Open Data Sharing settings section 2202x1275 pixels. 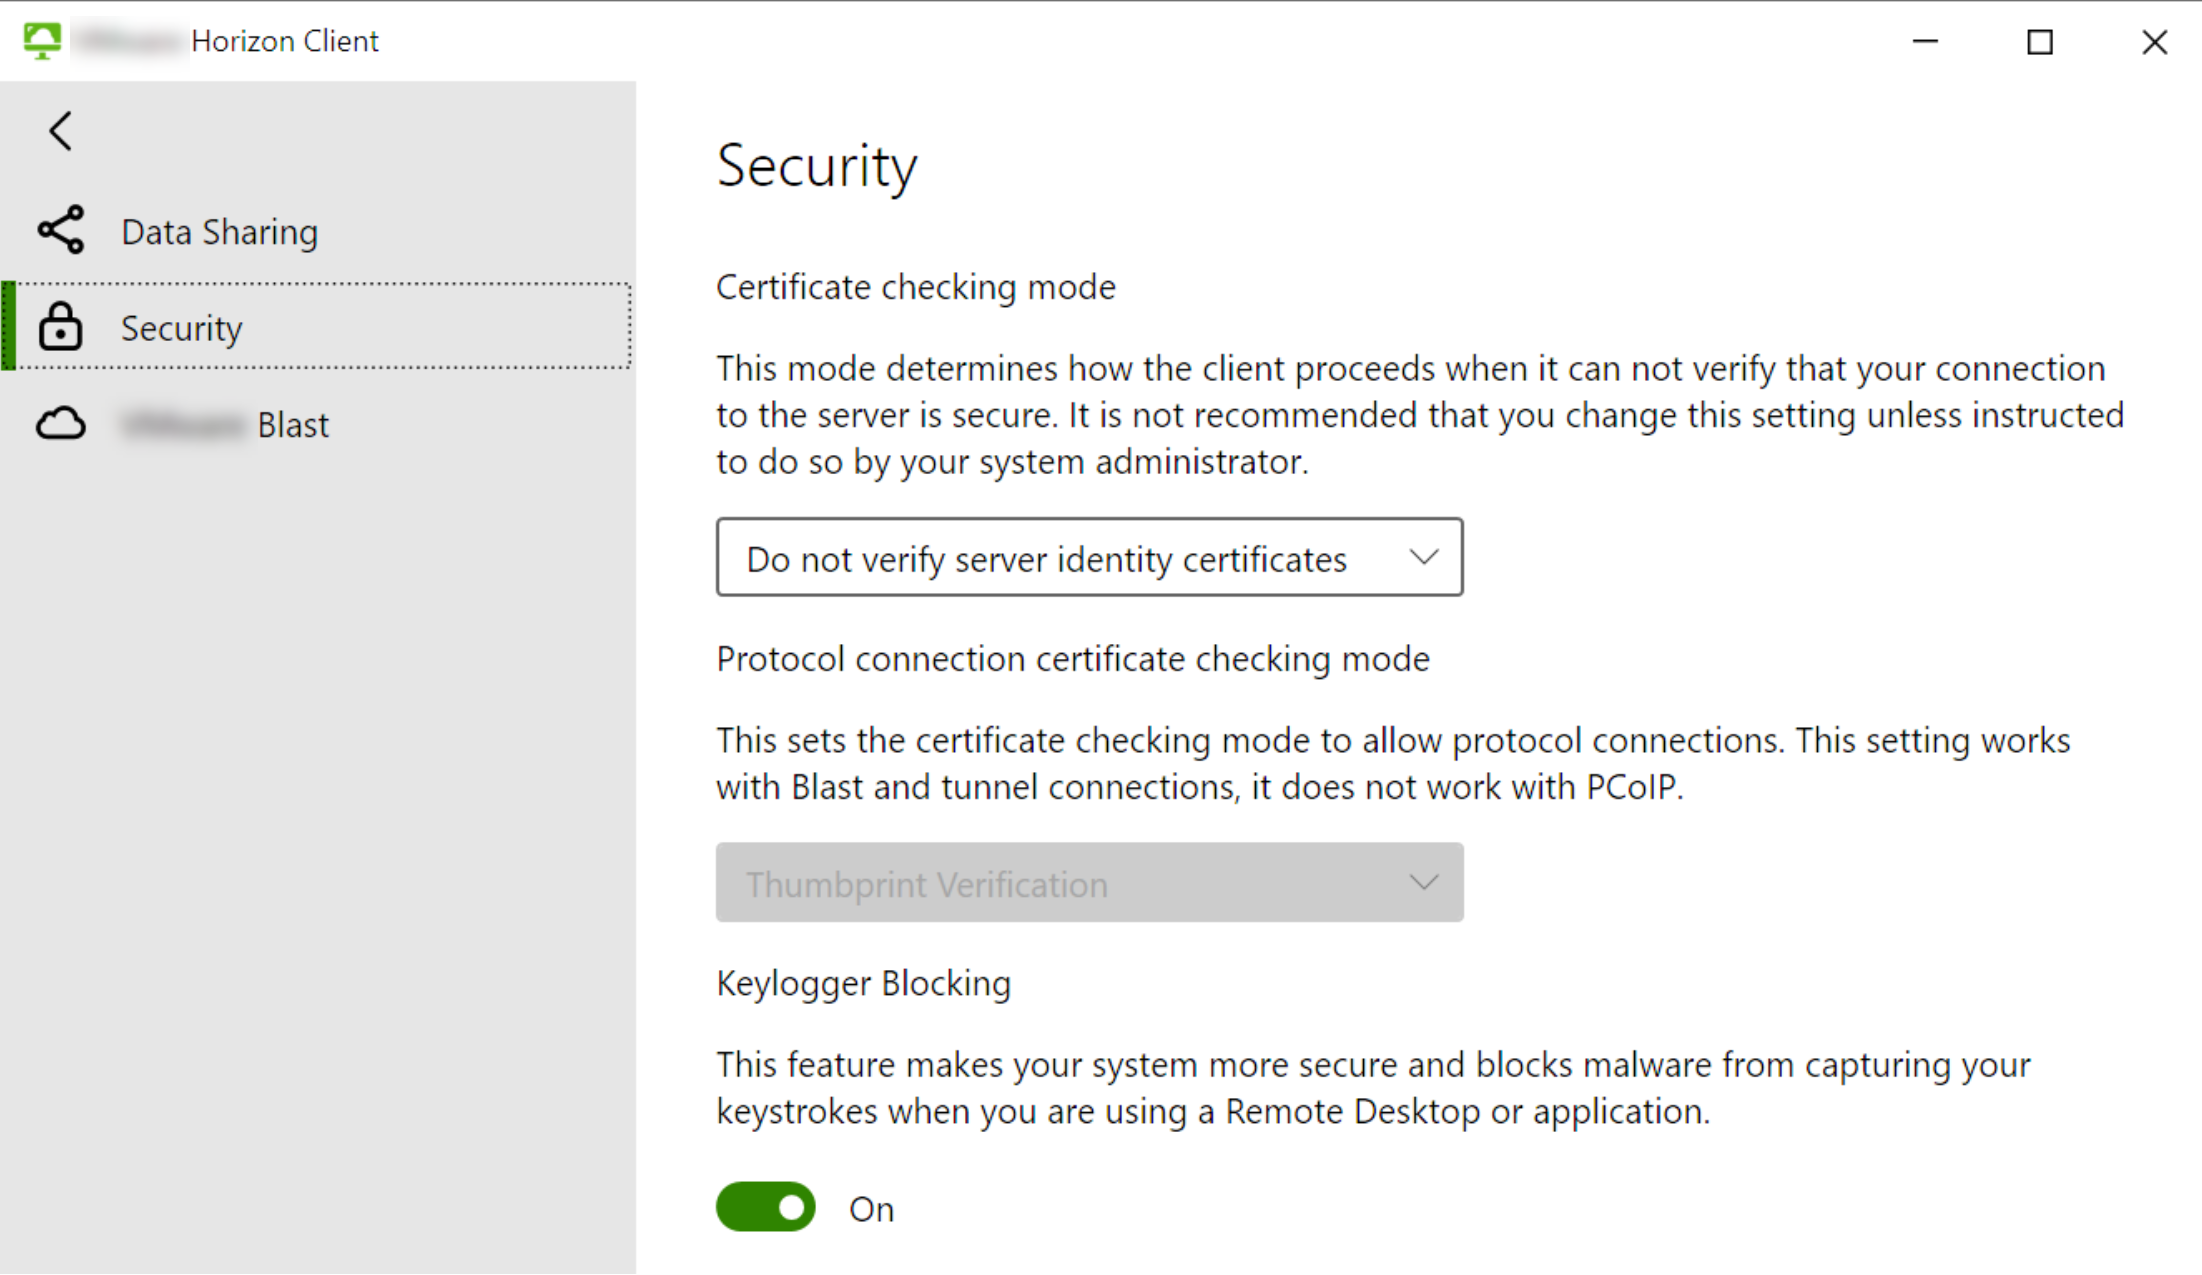318,231
